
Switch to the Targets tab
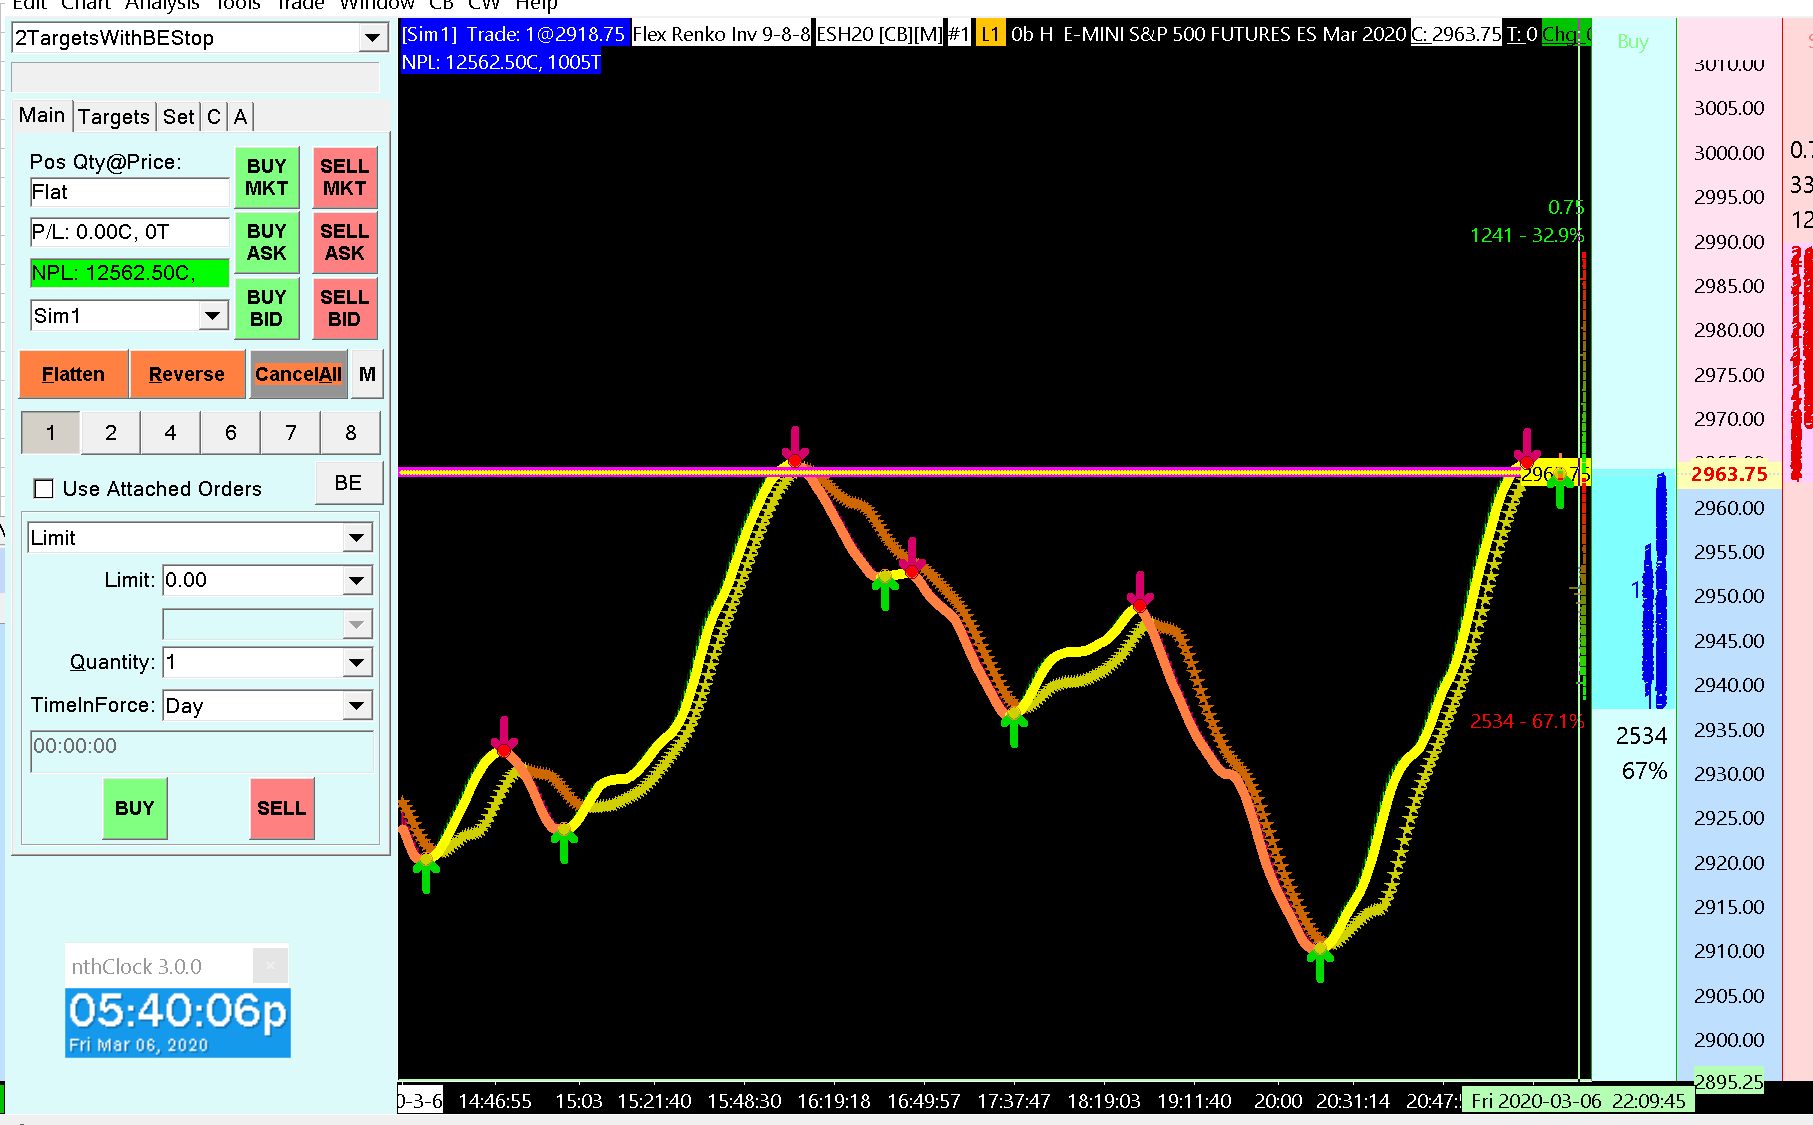pyautogui.click(x=114, y=117)
